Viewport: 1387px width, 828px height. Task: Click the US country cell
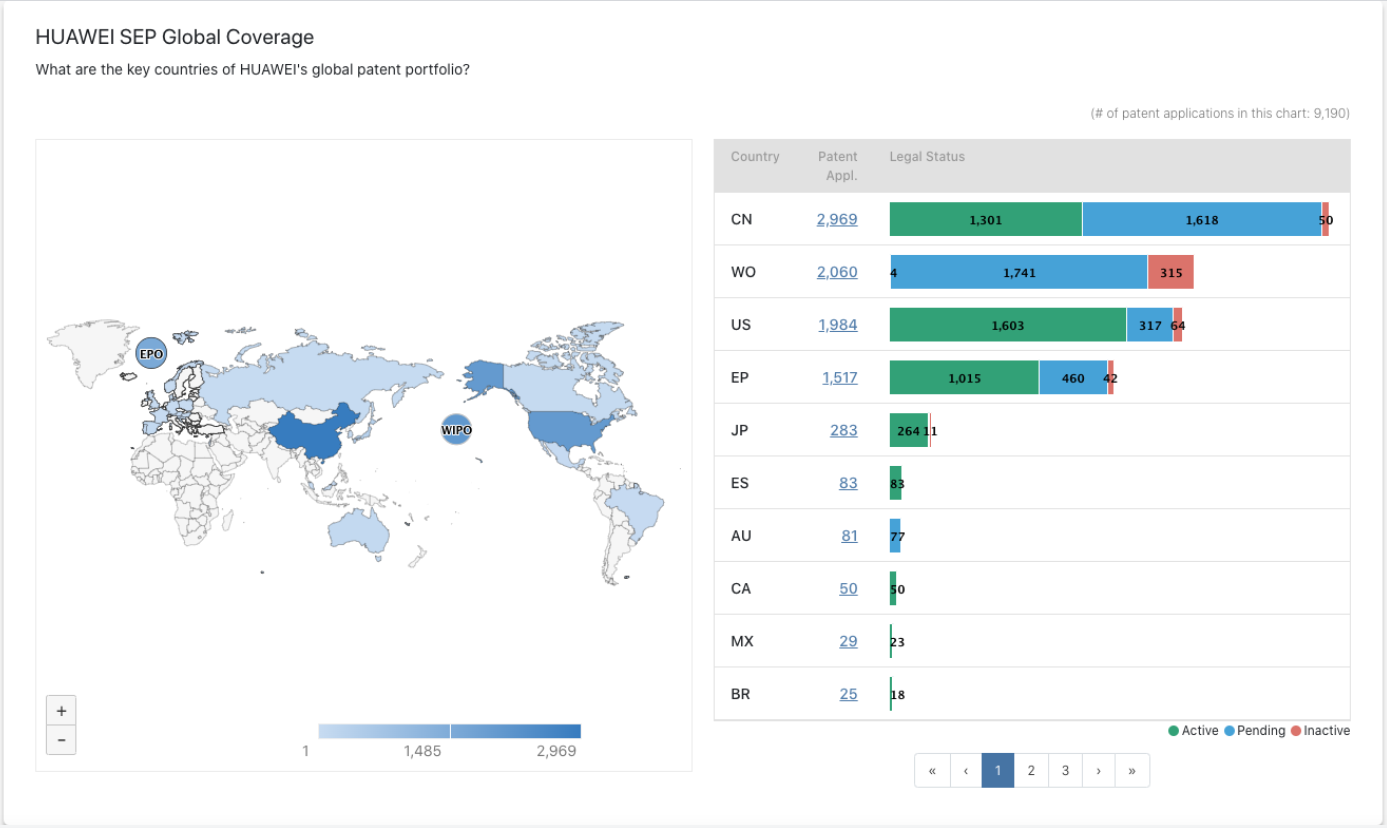click(741, 325)
